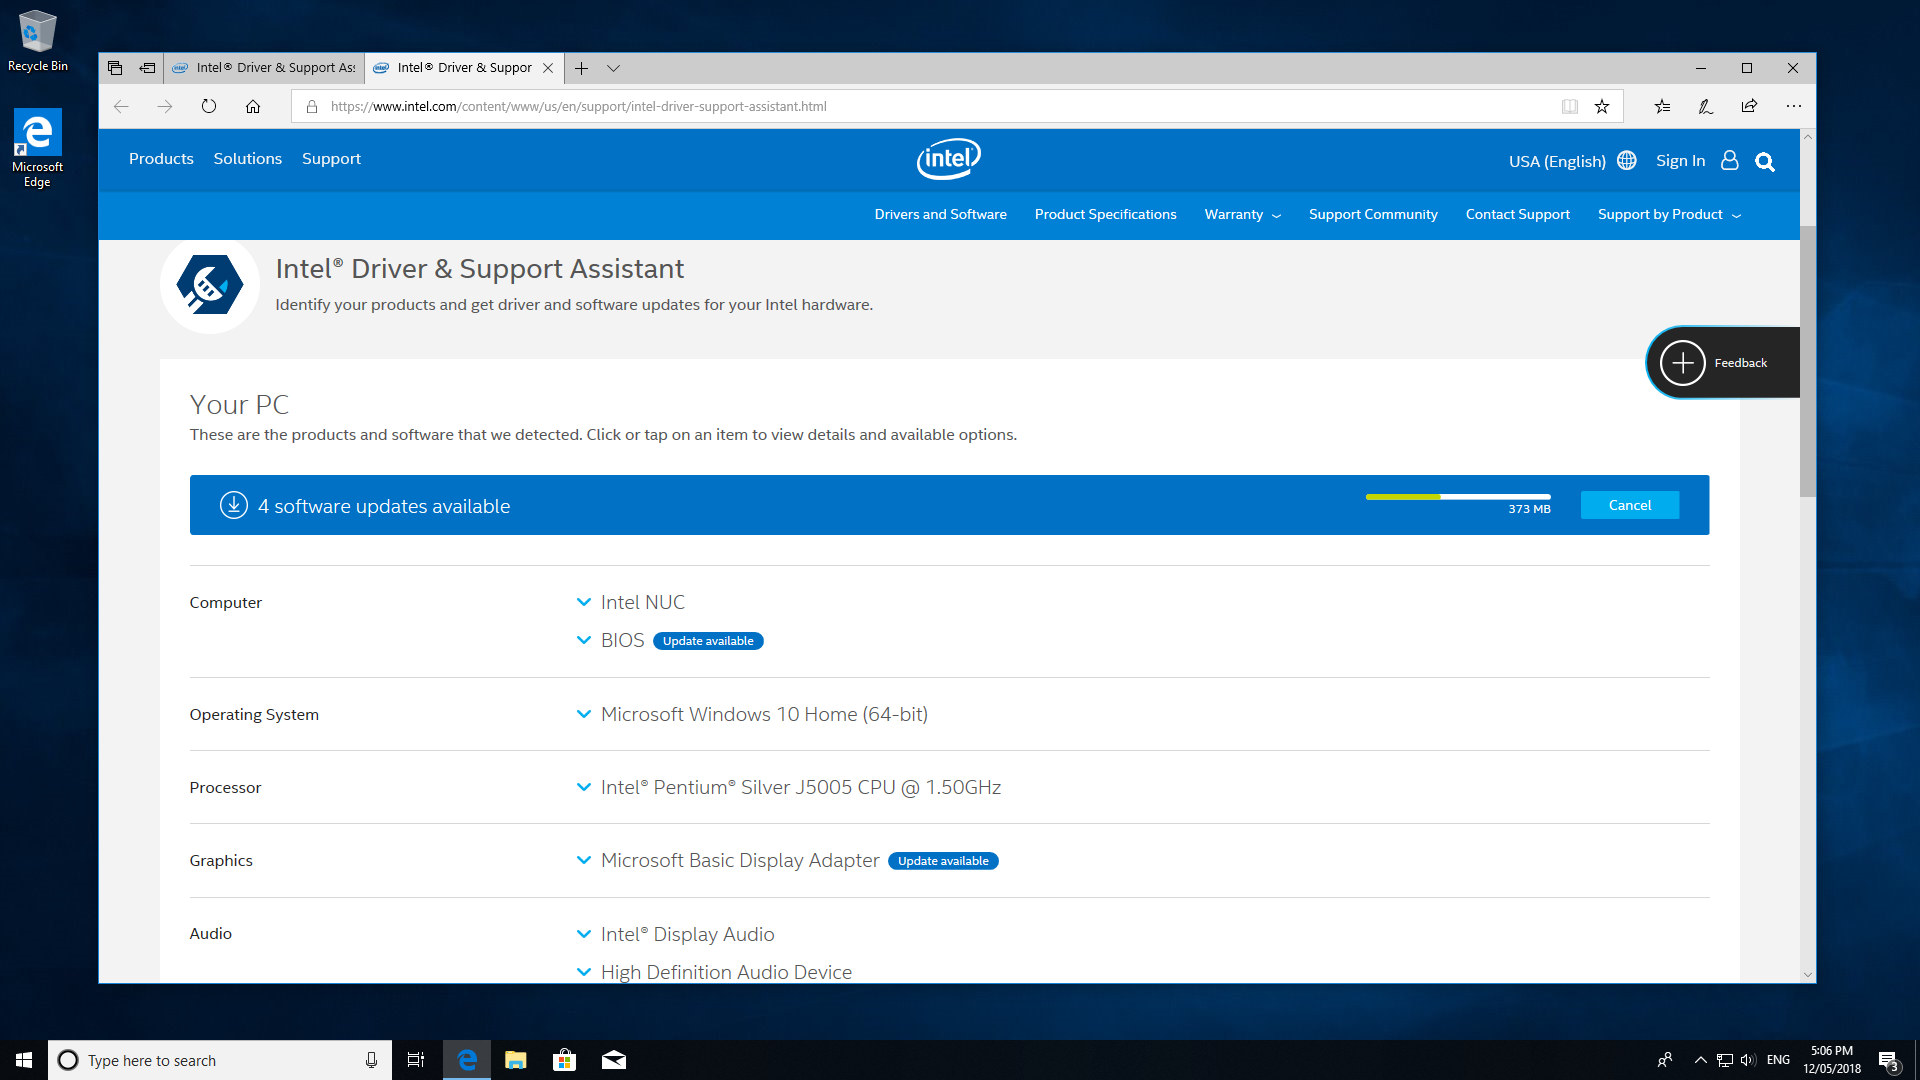Click the taskbar volume speaker icon
Viewport: 1920px width, 1080px height.
(1748, 1060)
